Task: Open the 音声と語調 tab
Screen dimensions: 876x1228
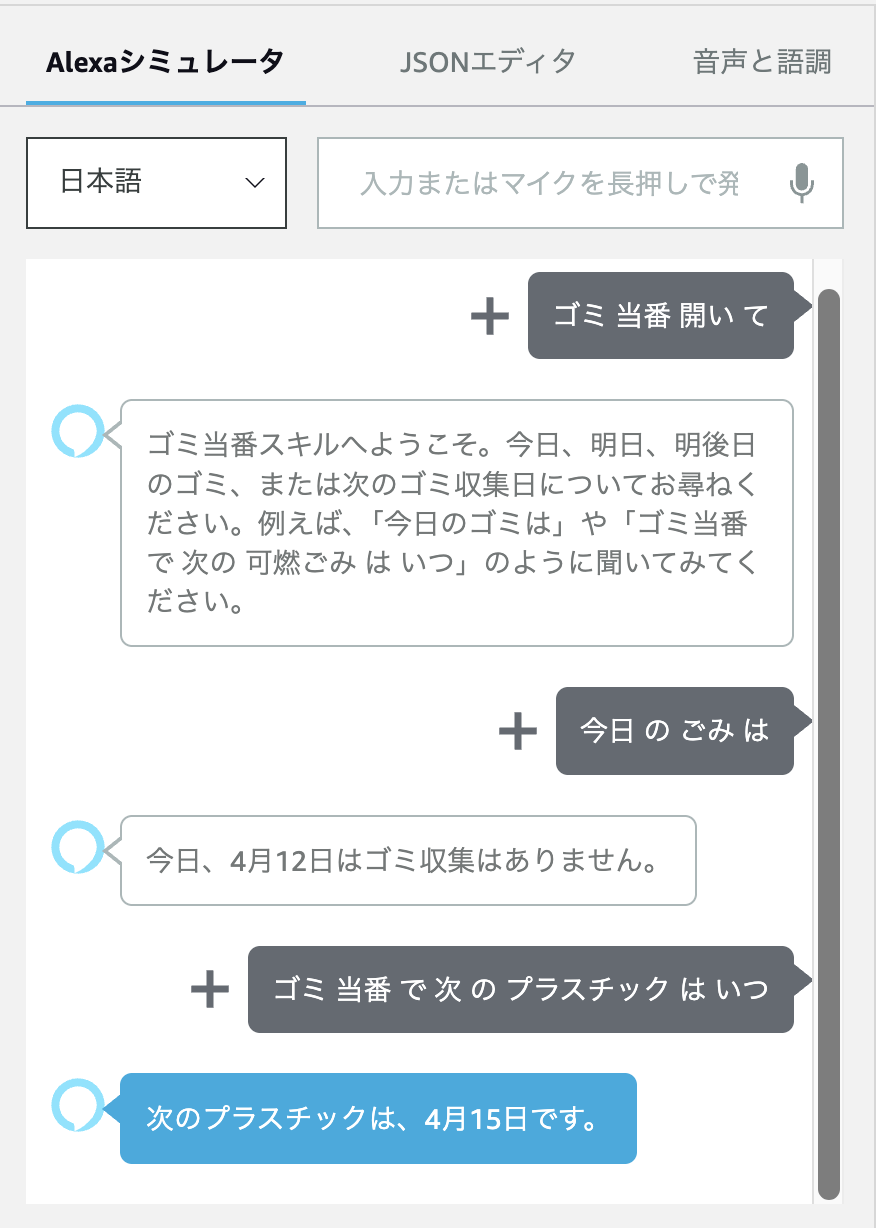Action: 762,61
